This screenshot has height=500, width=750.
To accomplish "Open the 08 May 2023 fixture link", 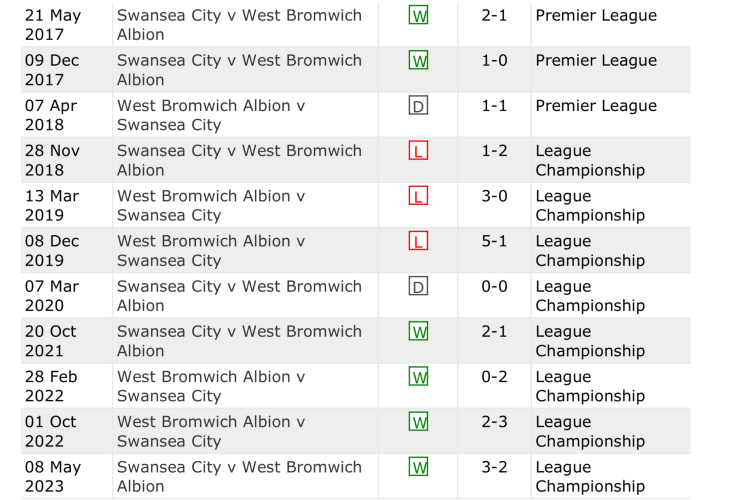I will pyautogui.click(x=239, y=476).
